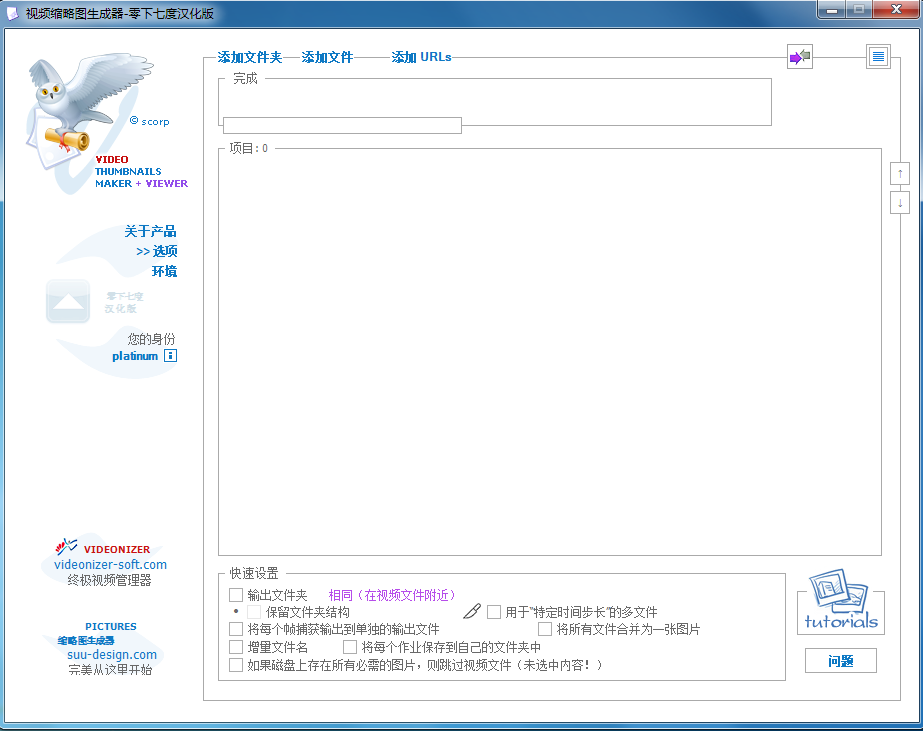Open the list view icon at top right
This screenshot has height=731, width=923.
point(878,57)
